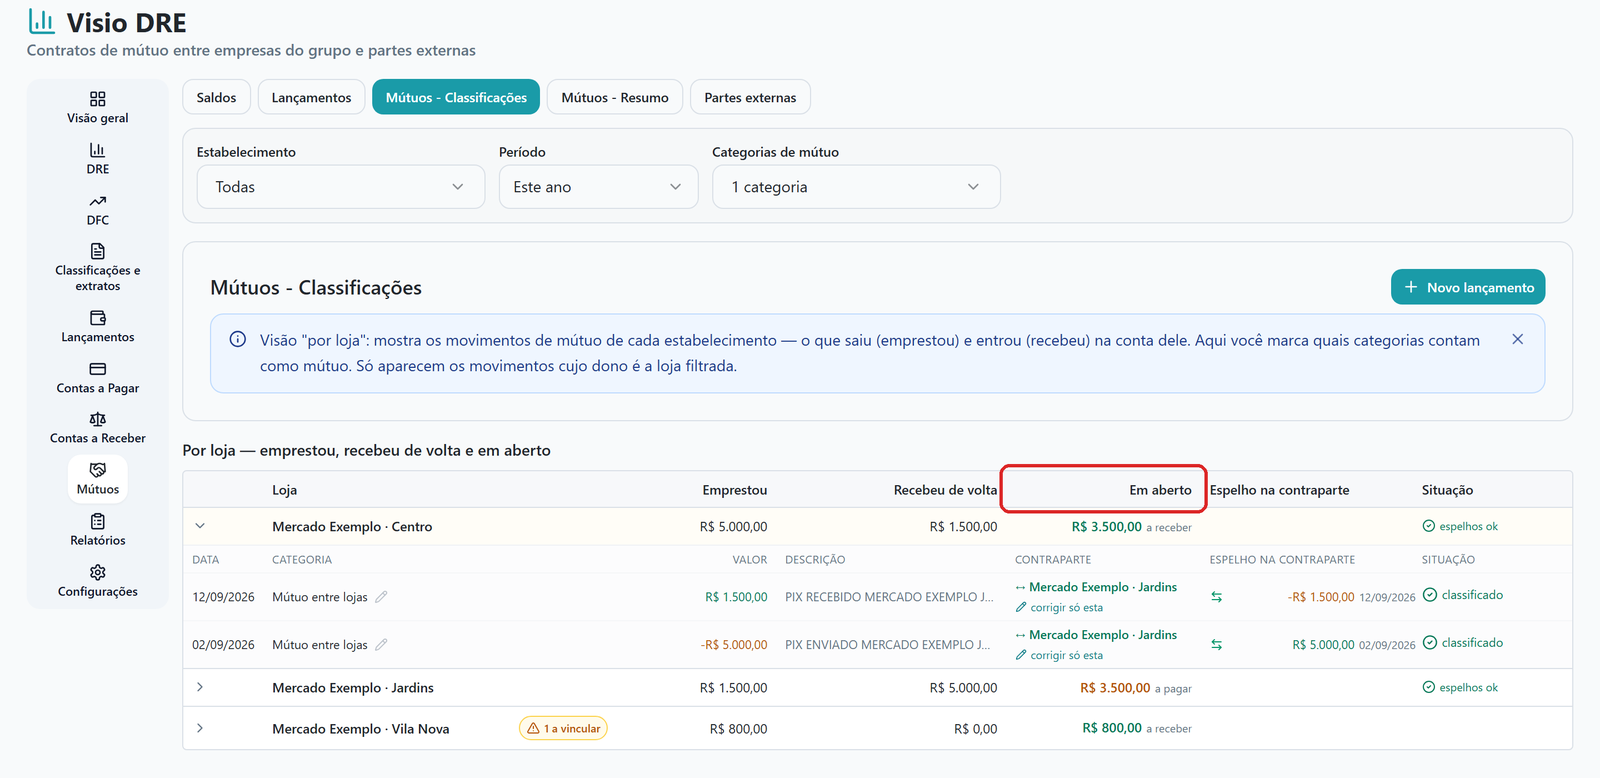
Task: Click R$ 800,00 a receber value
Action: [x=1137, y=728]
